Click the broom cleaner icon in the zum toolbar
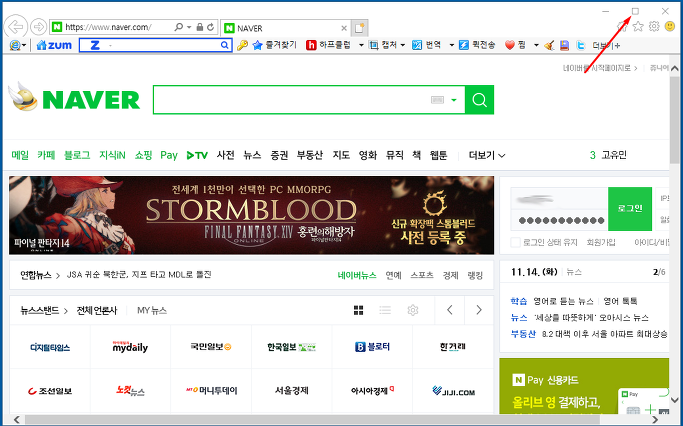 click(x=549, y=45)
